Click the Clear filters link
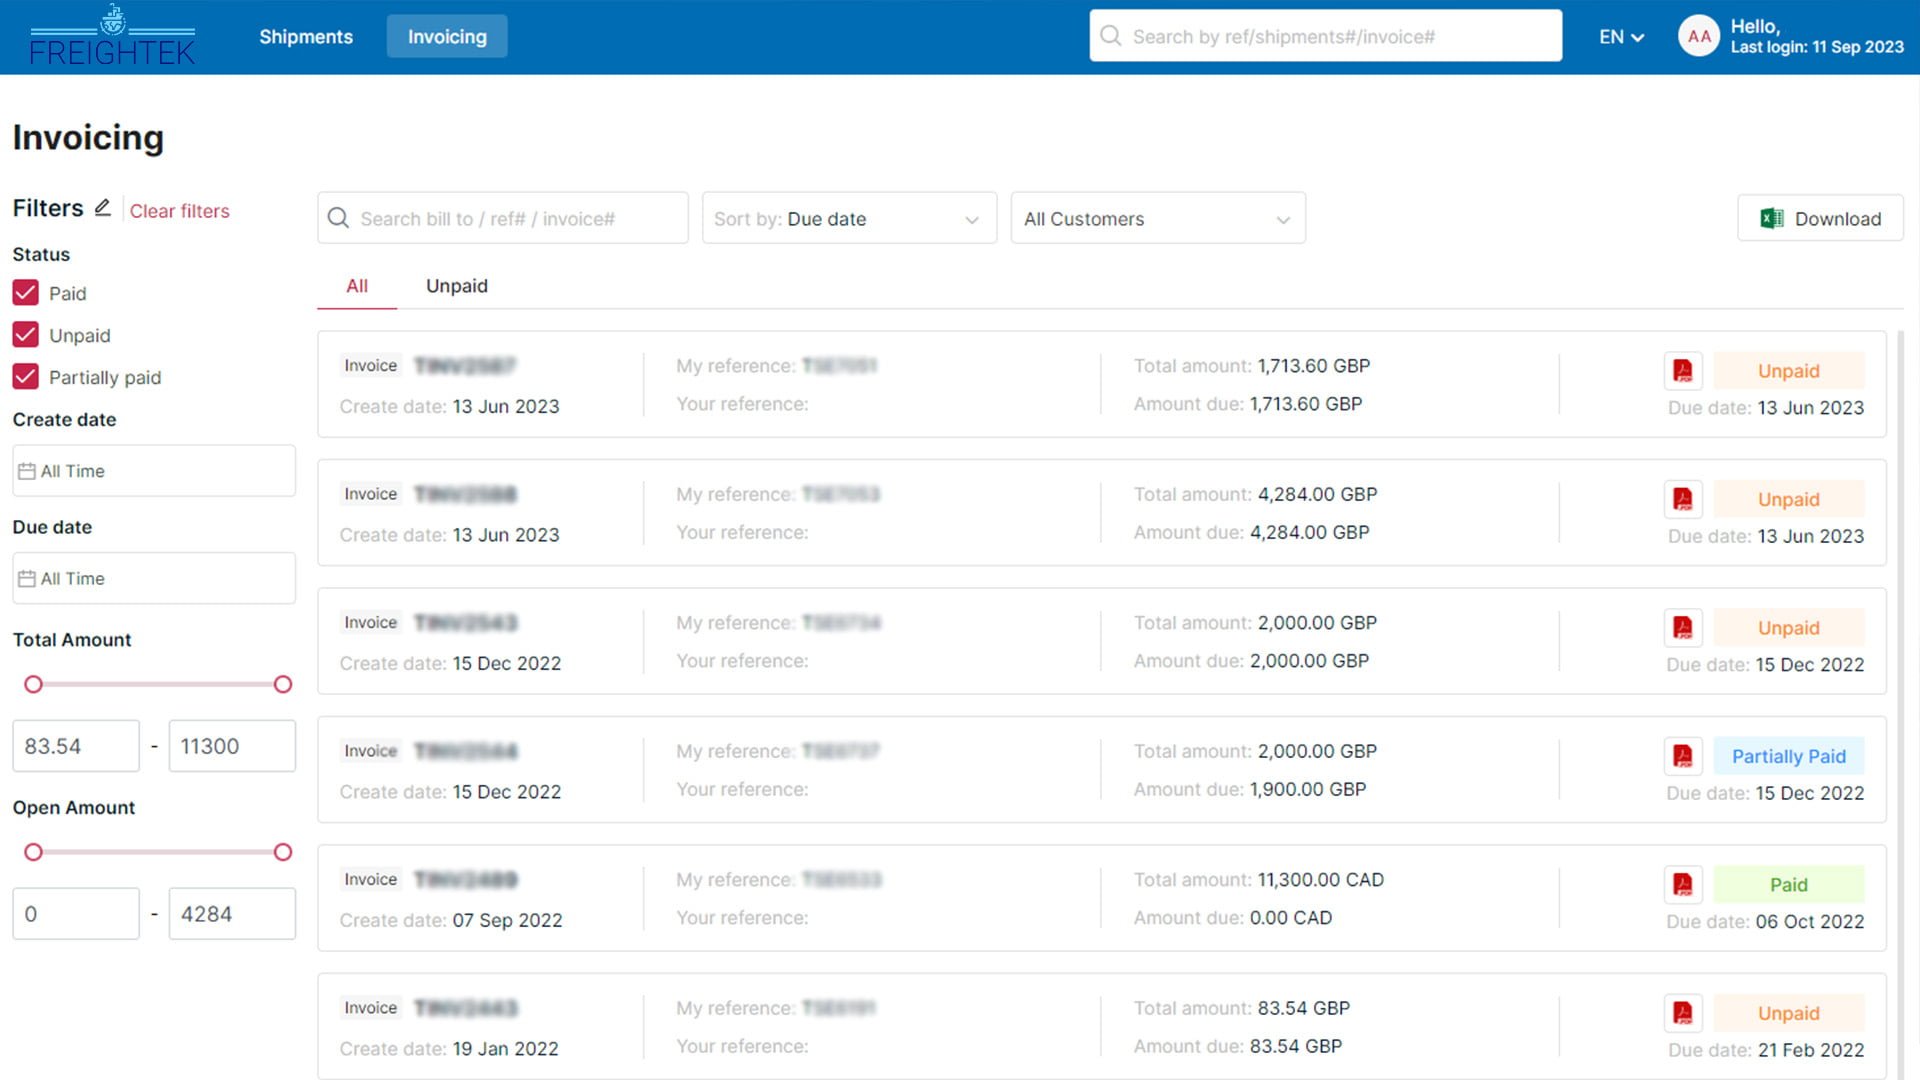Viewport: 1920px width, 1080px height. click(179, 211)
